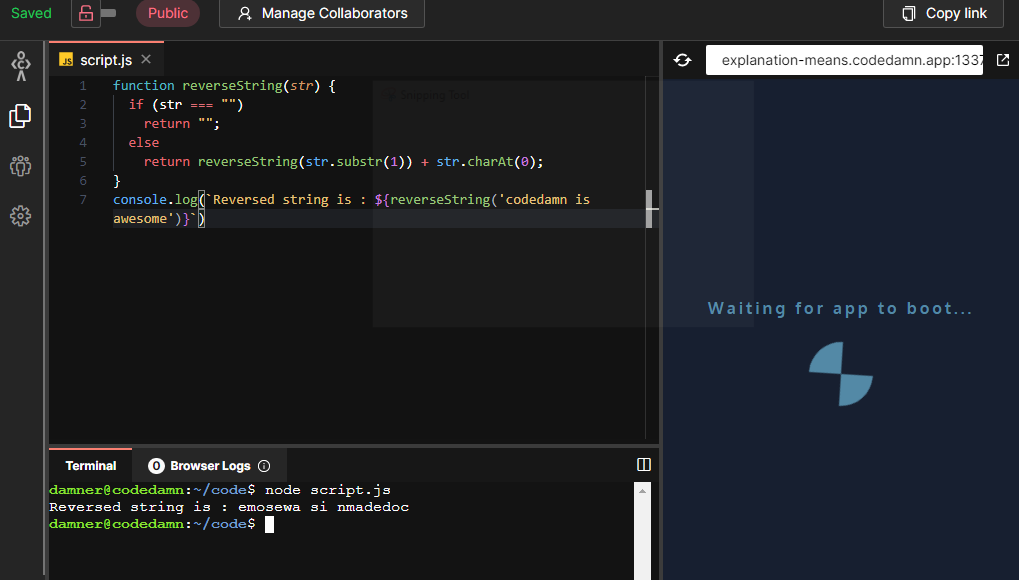Click 'emosewa si nmadedoc' terminal output
Viewport: 1019px width, 580px height.
(x=324, y=507)
